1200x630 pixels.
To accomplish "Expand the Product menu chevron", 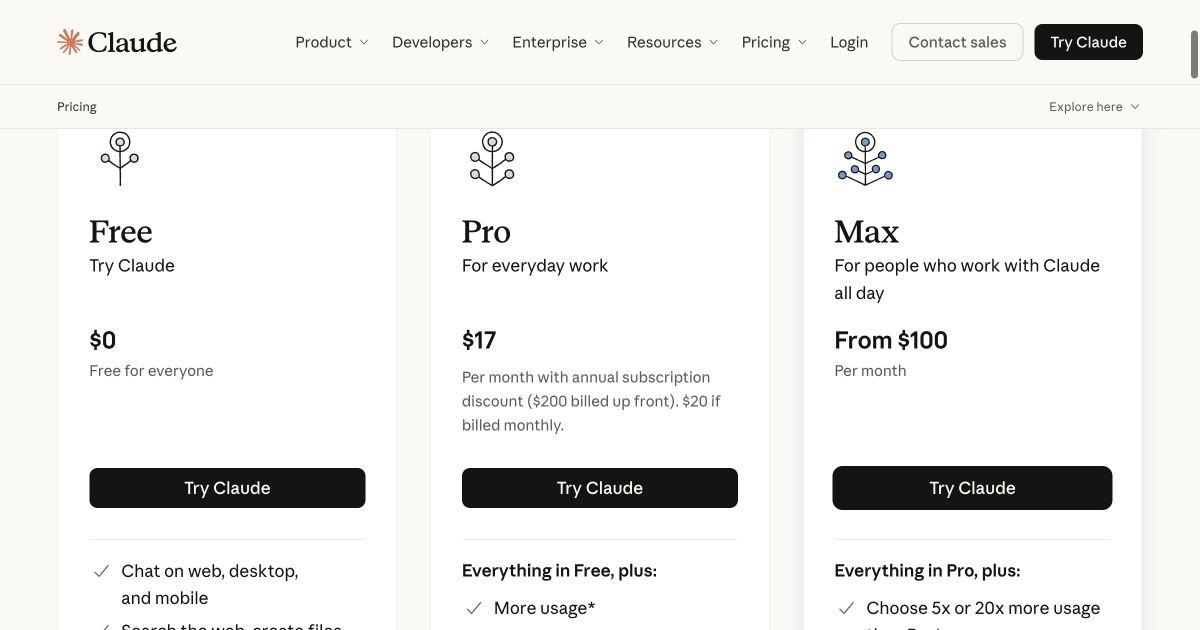I will [364, 42].
